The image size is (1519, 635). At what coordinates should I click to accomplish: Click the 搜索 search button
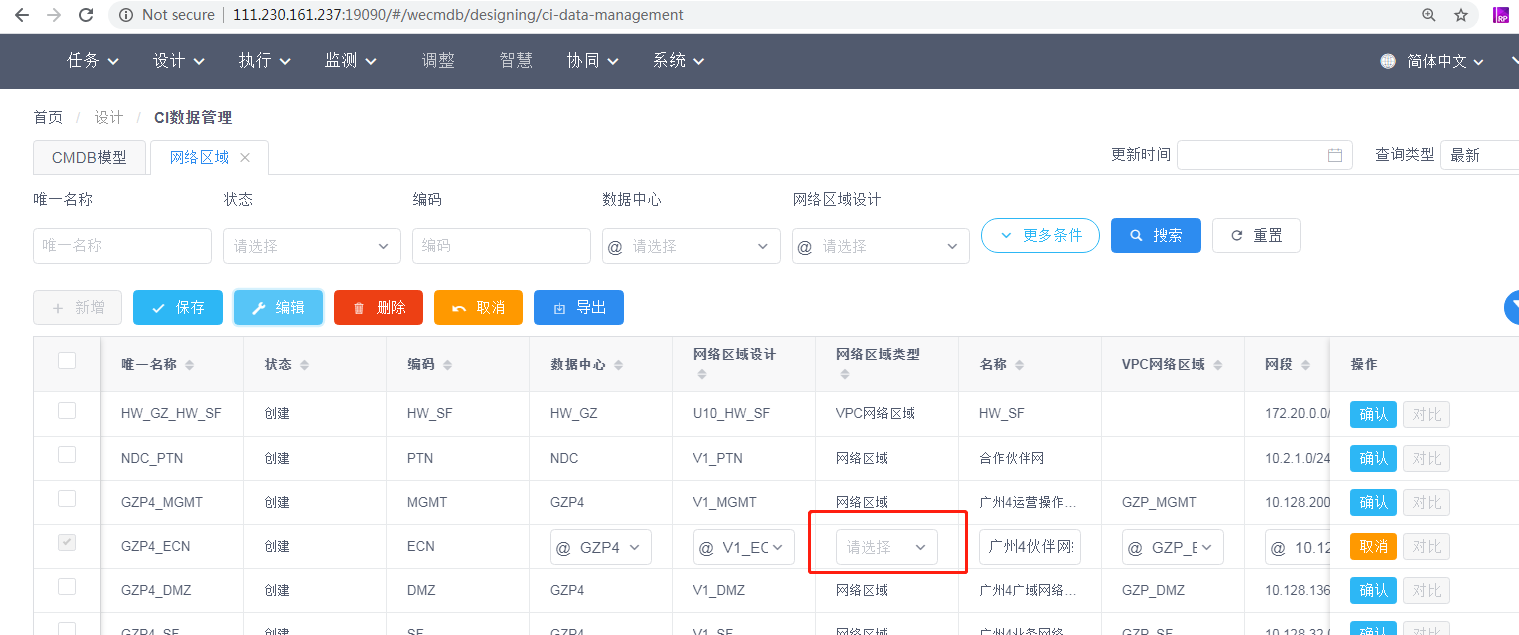[1155, 235]
